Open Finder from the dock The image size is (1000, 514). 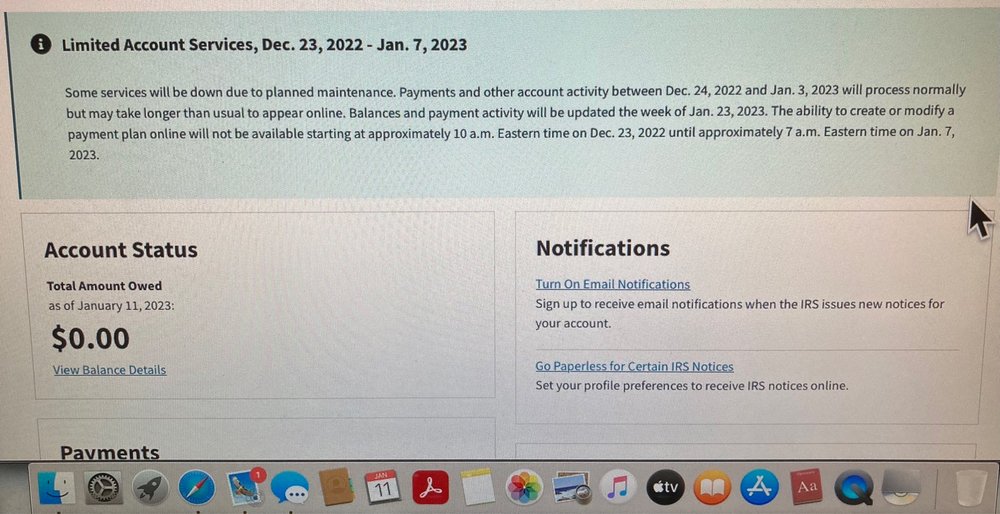pyautogui.click(x=55, y=488)
